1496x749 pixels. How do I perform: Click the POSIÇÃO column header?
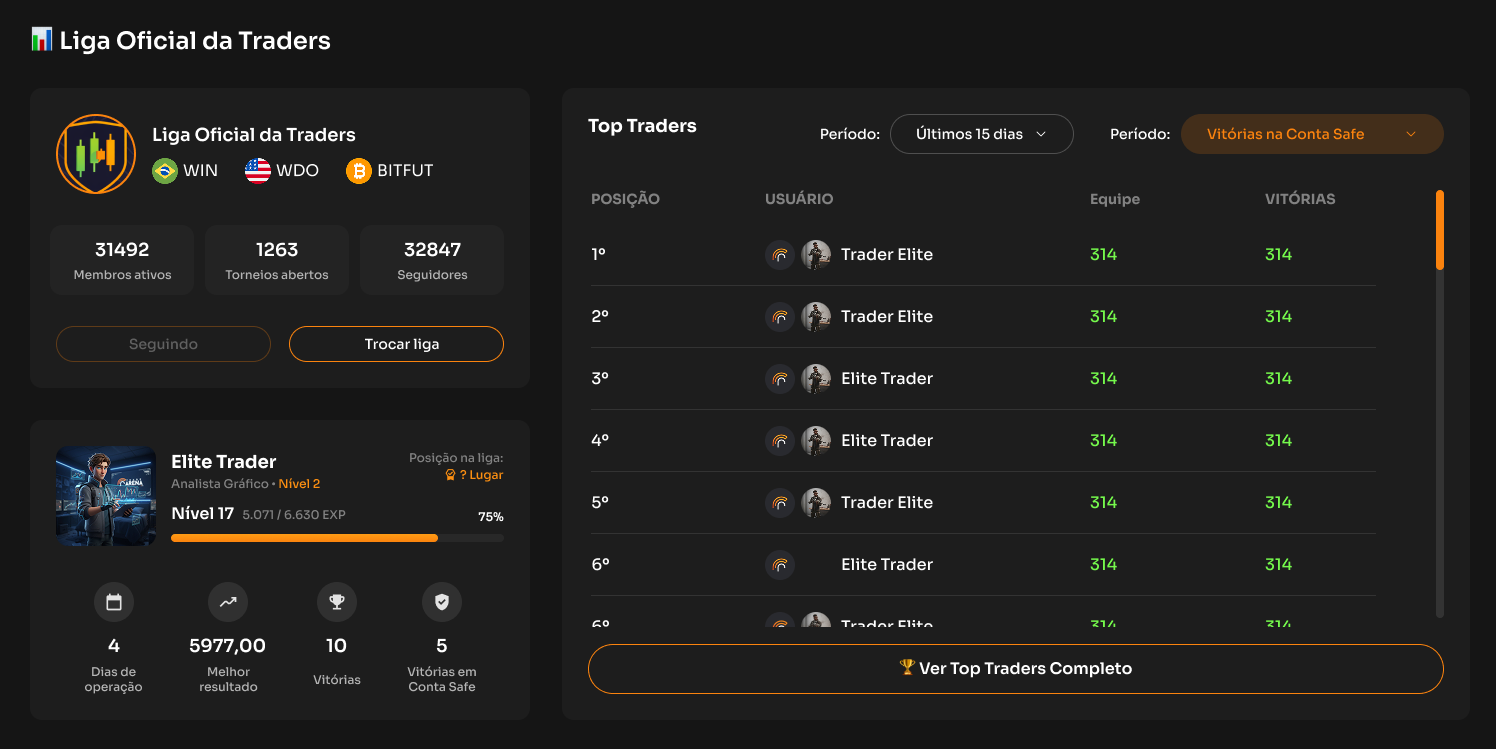click(626, 199)
